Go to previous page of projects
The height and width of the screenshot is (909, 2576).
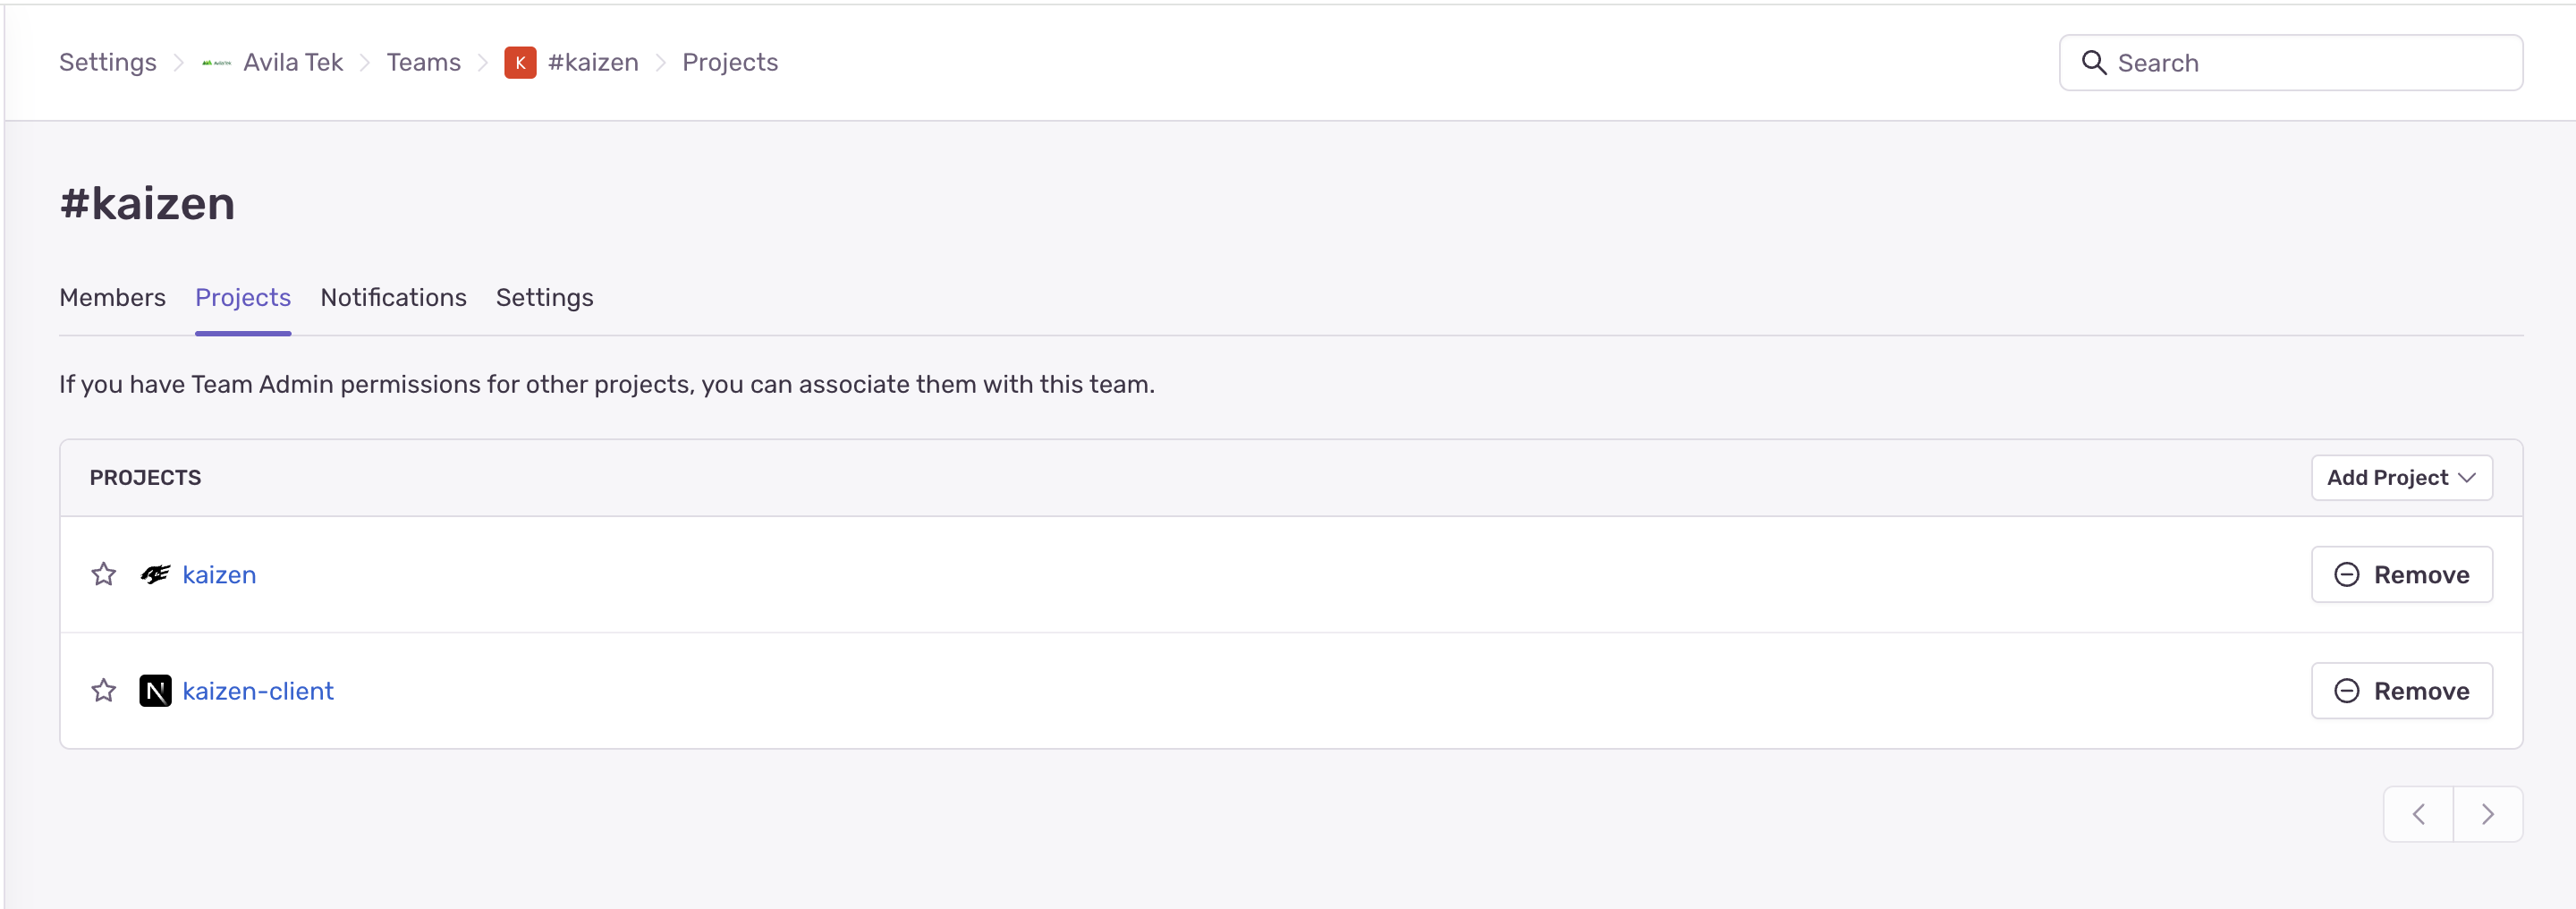click(x=2418, y=813)
